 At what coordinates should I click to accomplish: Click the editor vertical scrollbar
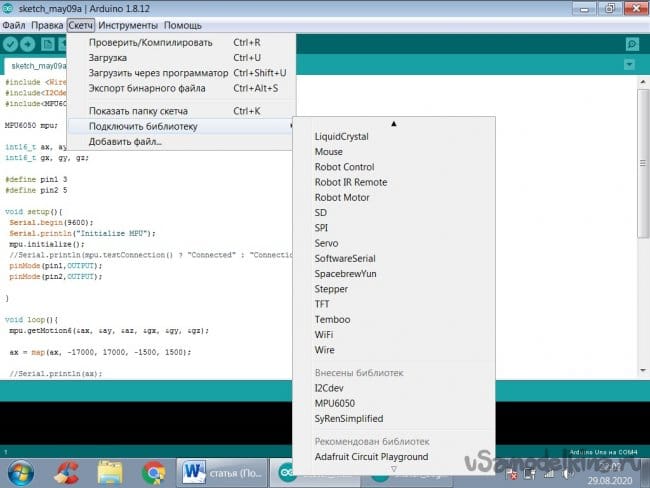(643, 230)
